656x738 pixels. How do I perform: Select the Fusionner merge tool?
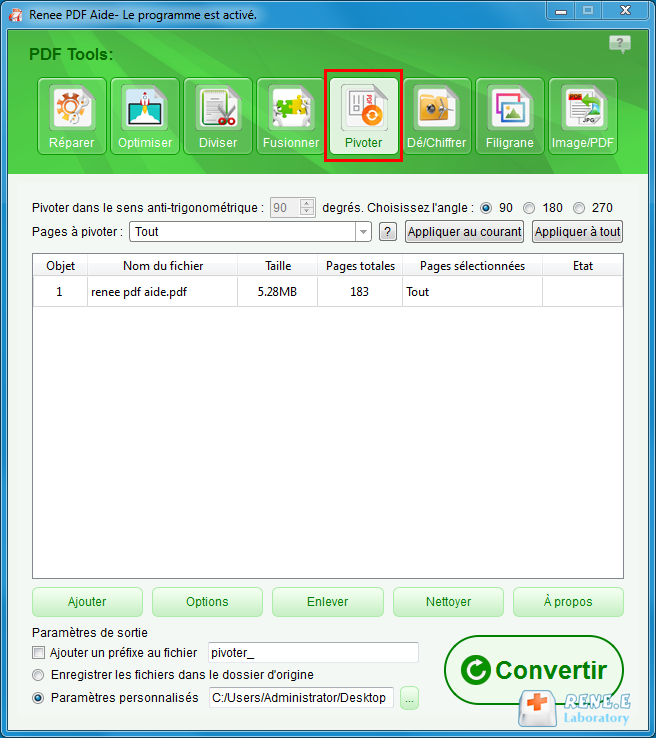291,116
